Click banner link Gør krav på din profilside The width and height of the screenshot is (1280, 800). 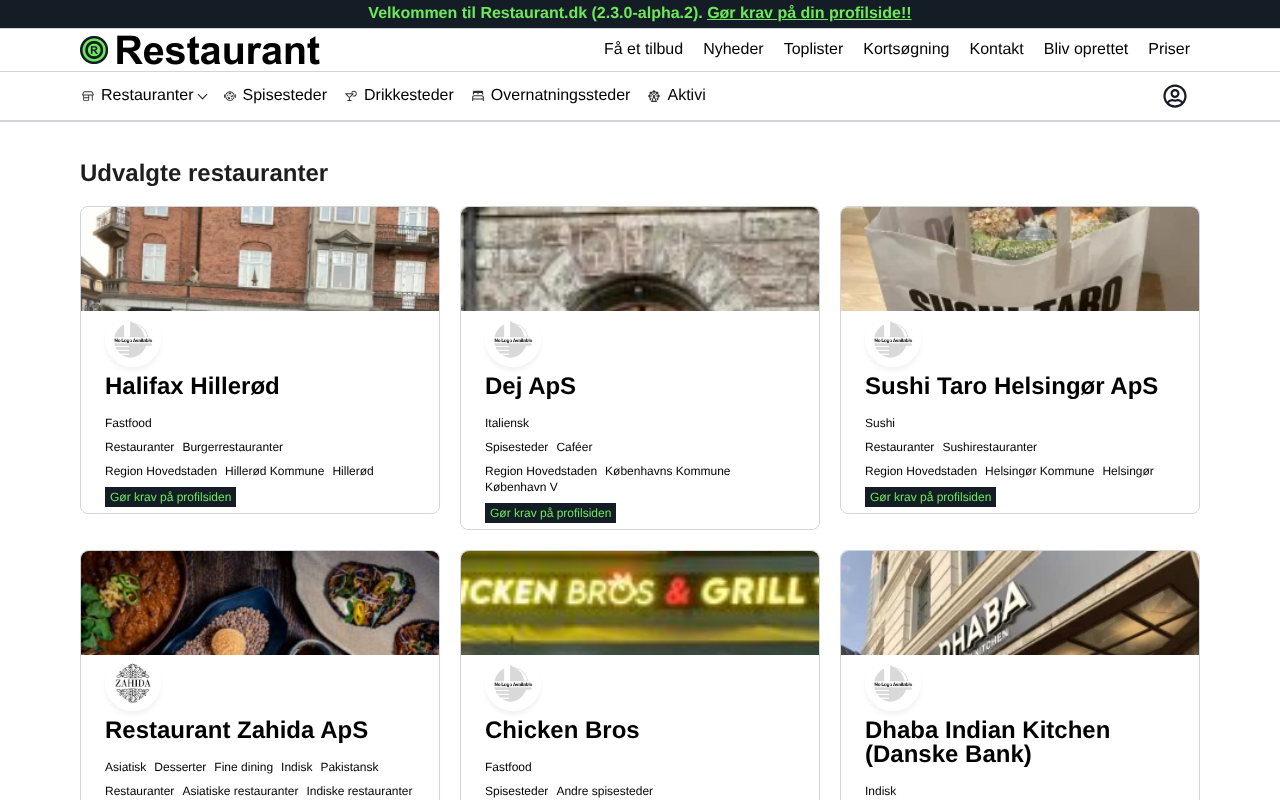click(x=809, y=13)
